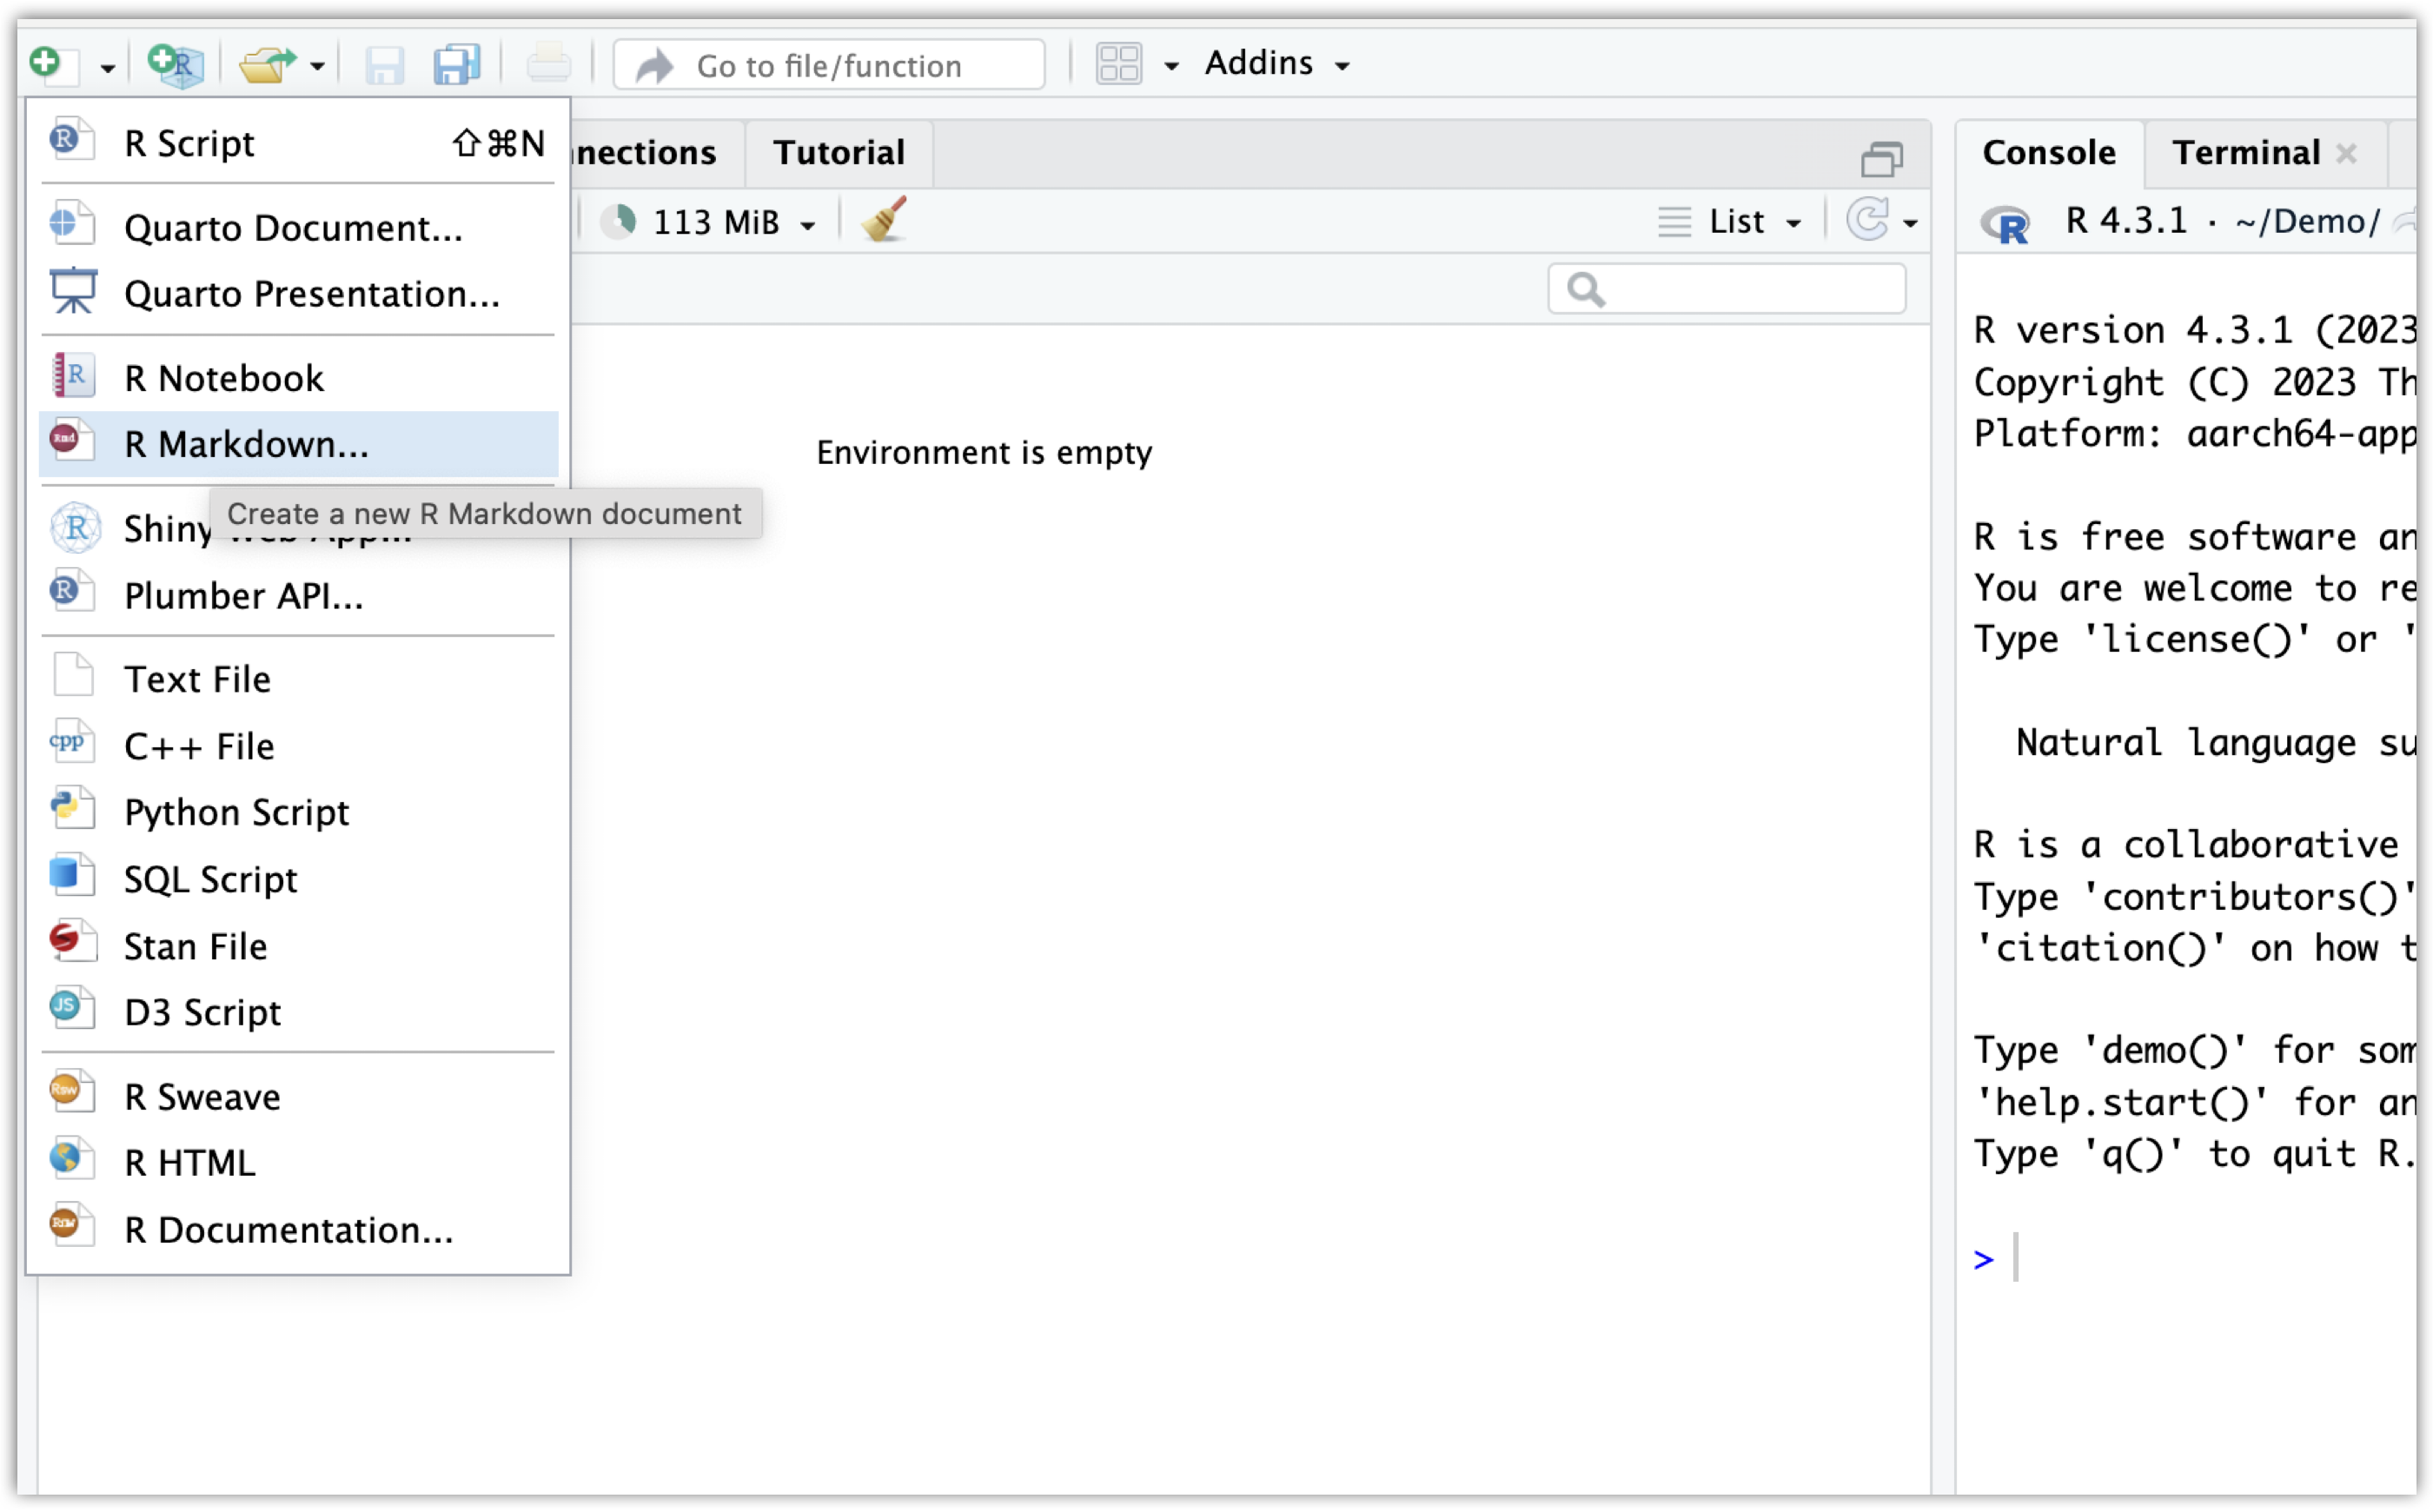The height and width of the screenshot is (1512, 2433).
Task: Switch to the Tutorial tab
Action: click(x=838, y=153)
